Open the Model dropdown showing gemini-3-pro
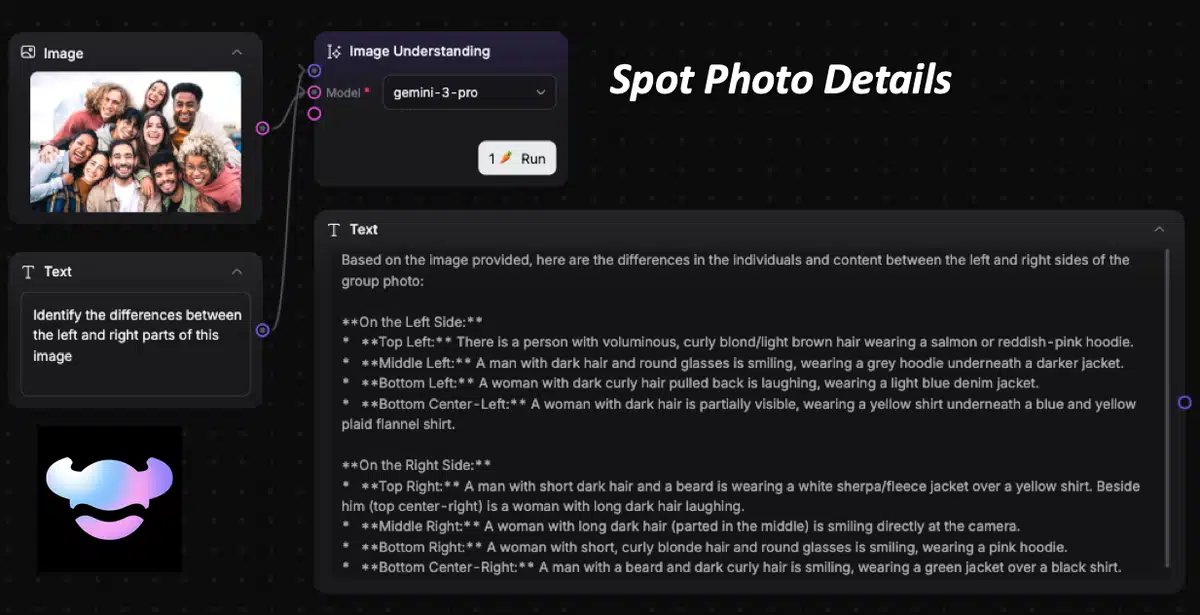The height and width of the screenshot is (615, 1200). 469,92
